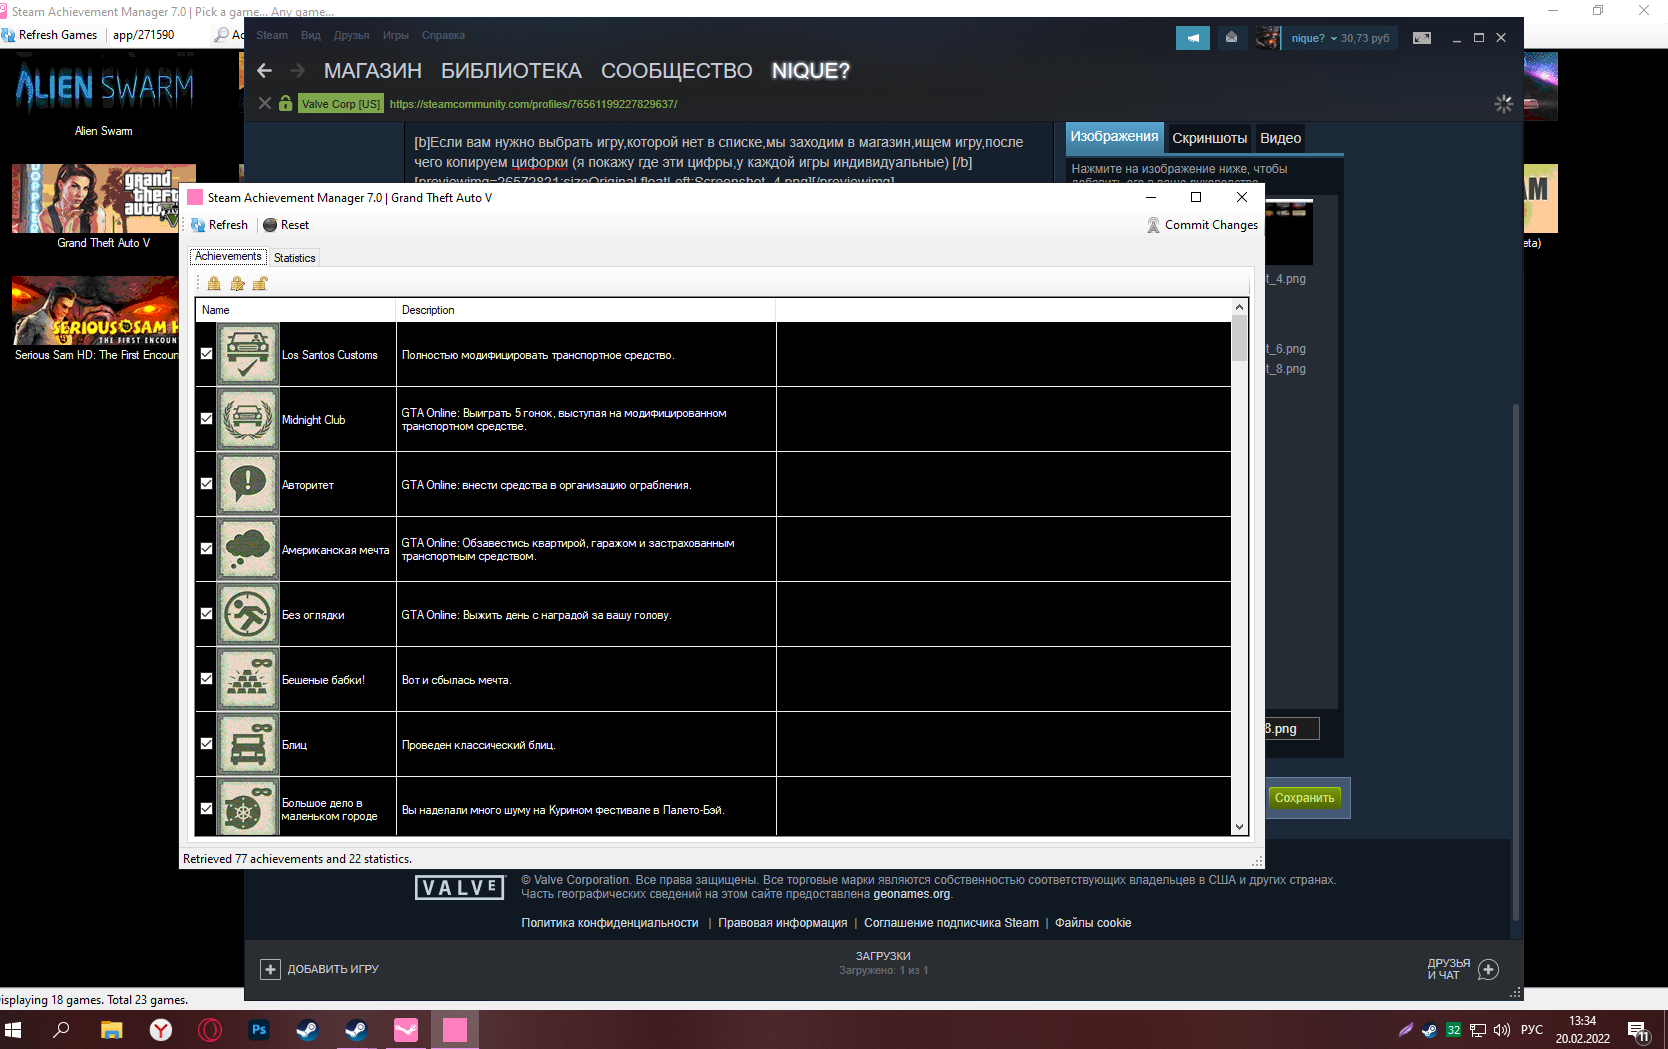Open the Справка menu in Steam

[x=443, y=36]
